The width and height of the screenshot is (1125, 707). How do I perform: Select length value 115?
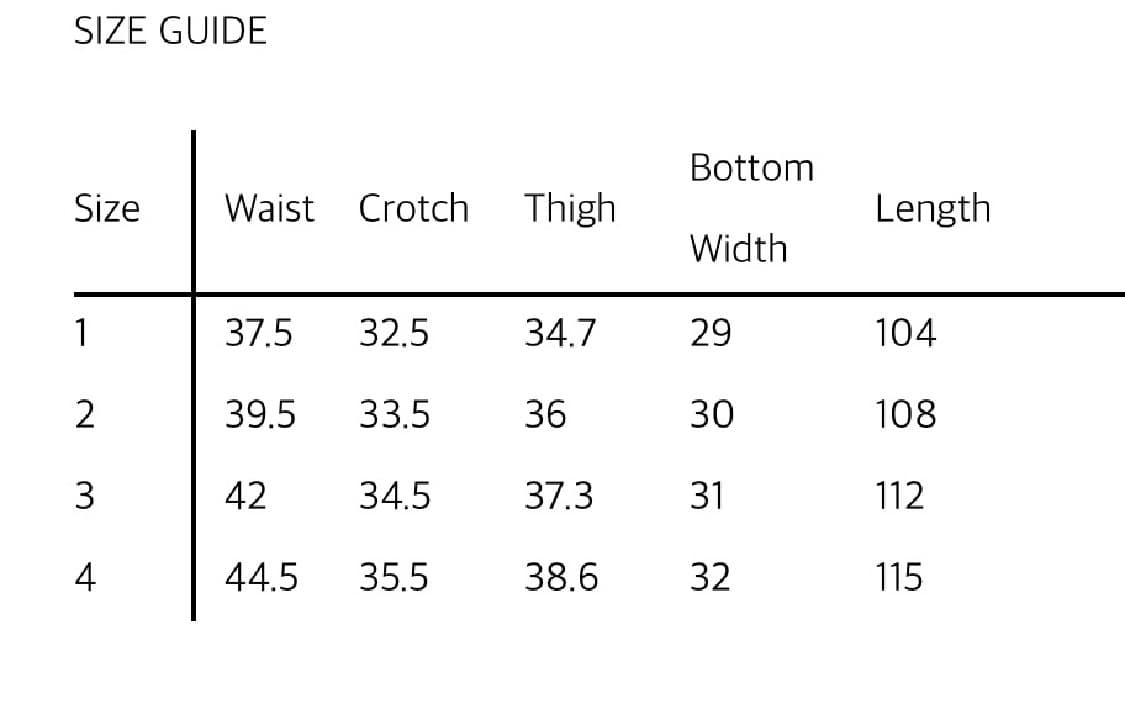pyautogui.click(x=898, y=577)
